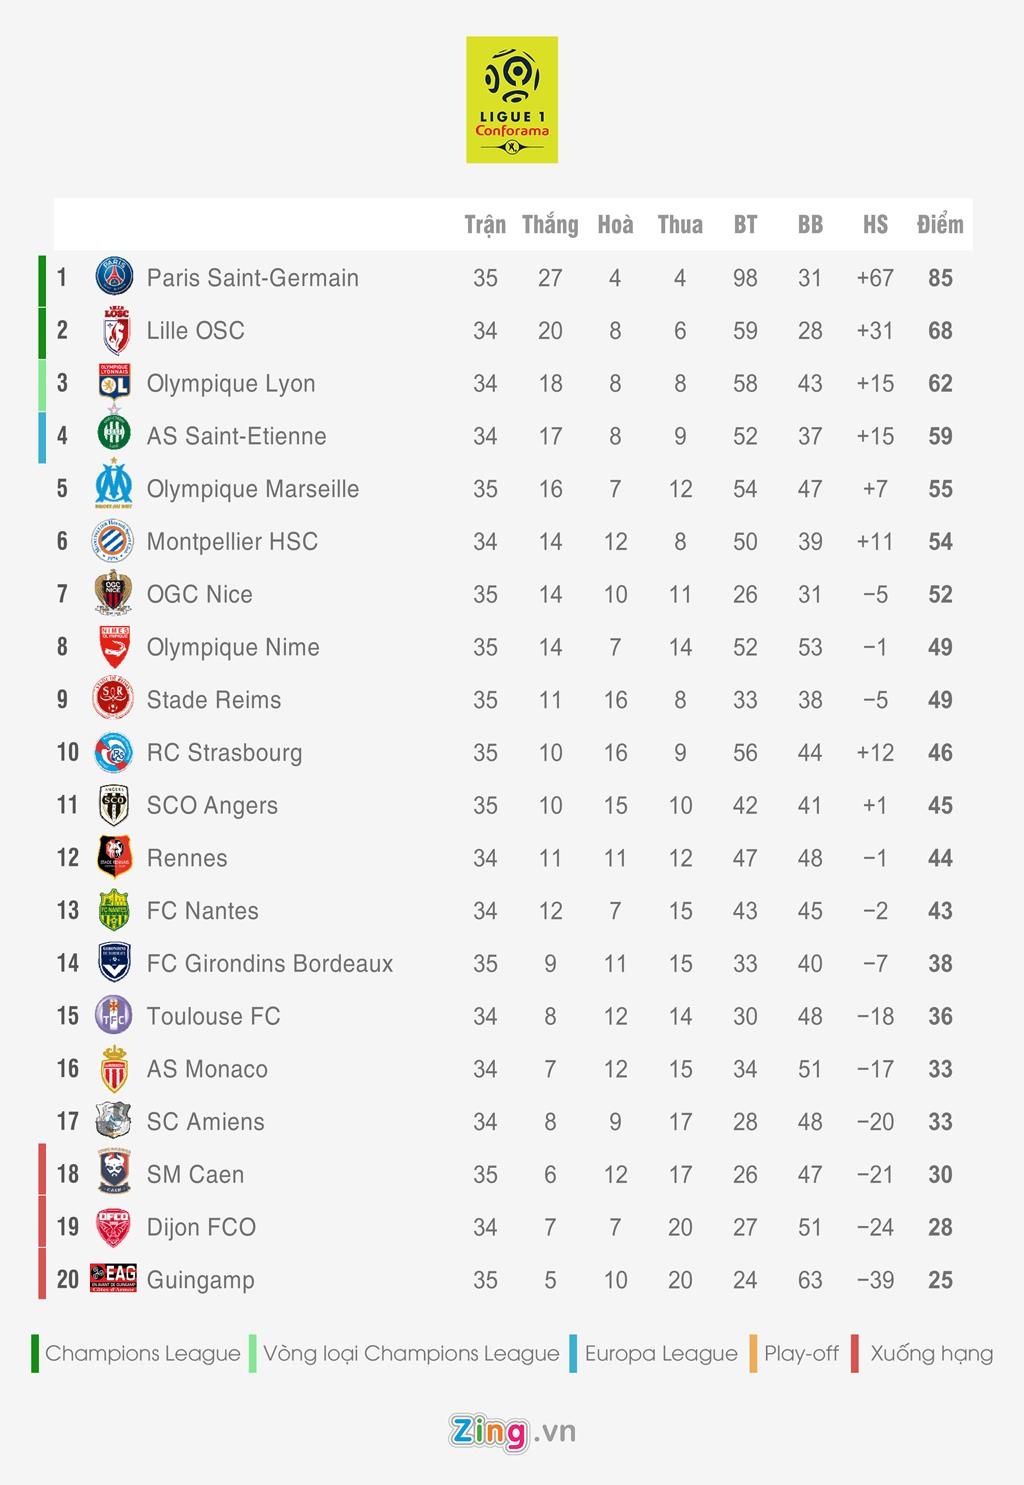Click the FC Nantes club crest
Image resolution: width=1024 pixels, height=1485 pixels.
click(114, 911)
